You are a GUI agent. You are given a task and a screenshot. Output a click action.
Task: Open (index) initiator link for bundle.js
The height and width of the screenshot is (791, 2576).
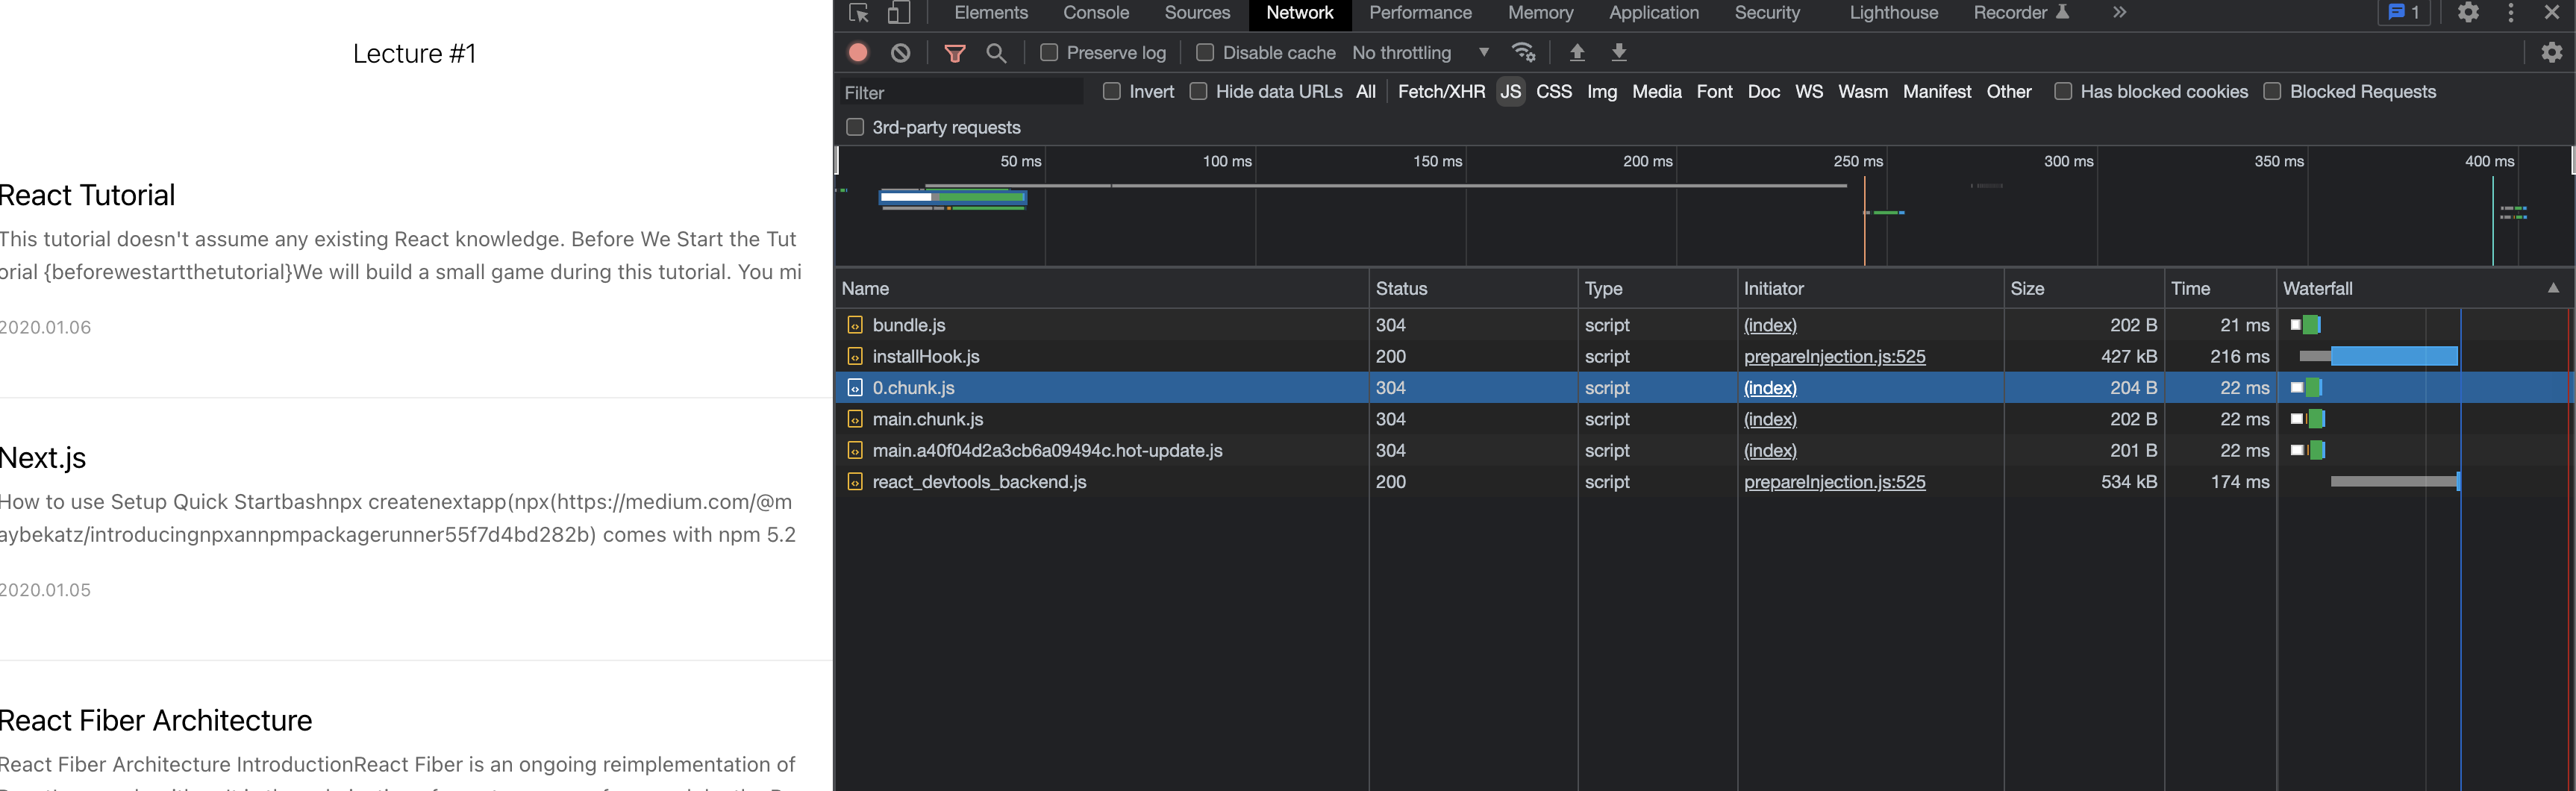tap(1770, 325)
